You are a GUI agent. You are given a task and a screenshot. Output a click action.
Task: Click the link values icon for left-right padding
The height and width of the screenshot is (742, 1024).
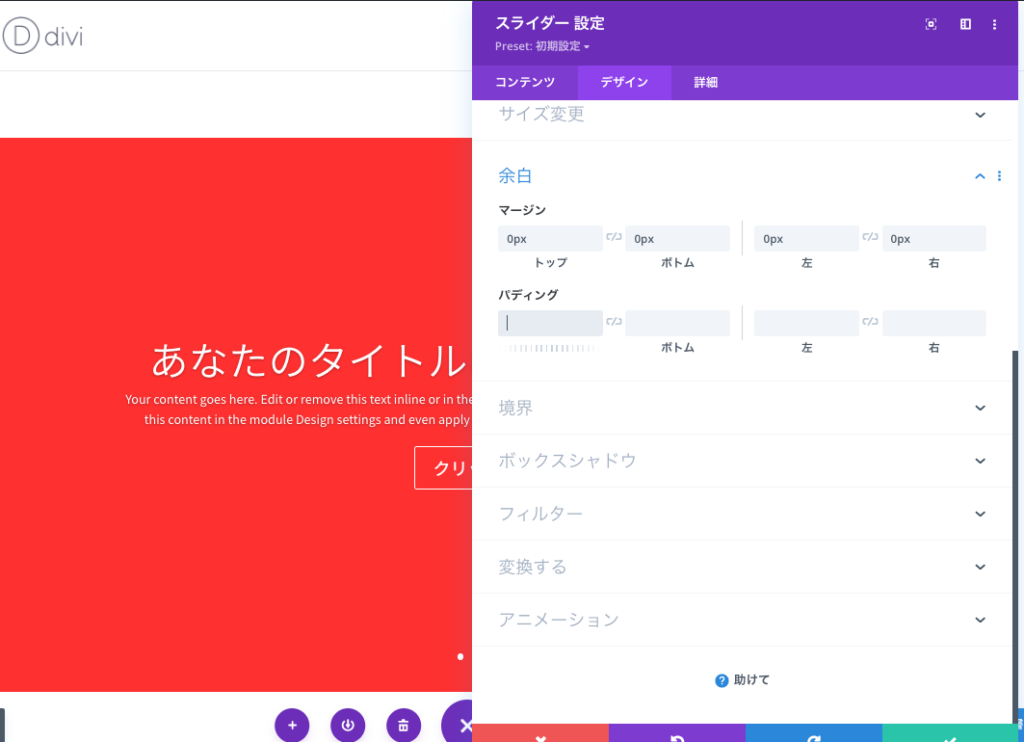(x=869, y=322)
